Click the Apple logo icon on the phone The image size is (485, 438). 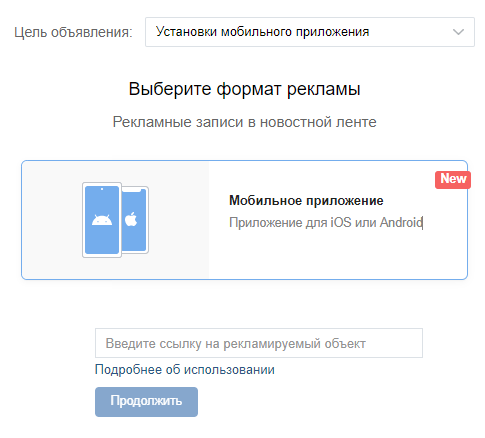coord(131,219)
